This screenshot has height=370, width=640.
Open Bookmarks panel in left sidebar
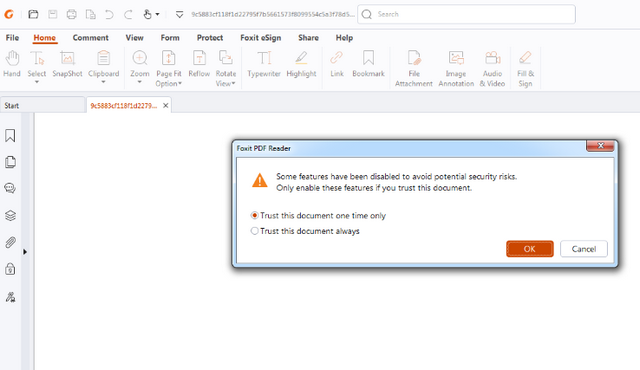click(x=10, y=135)
